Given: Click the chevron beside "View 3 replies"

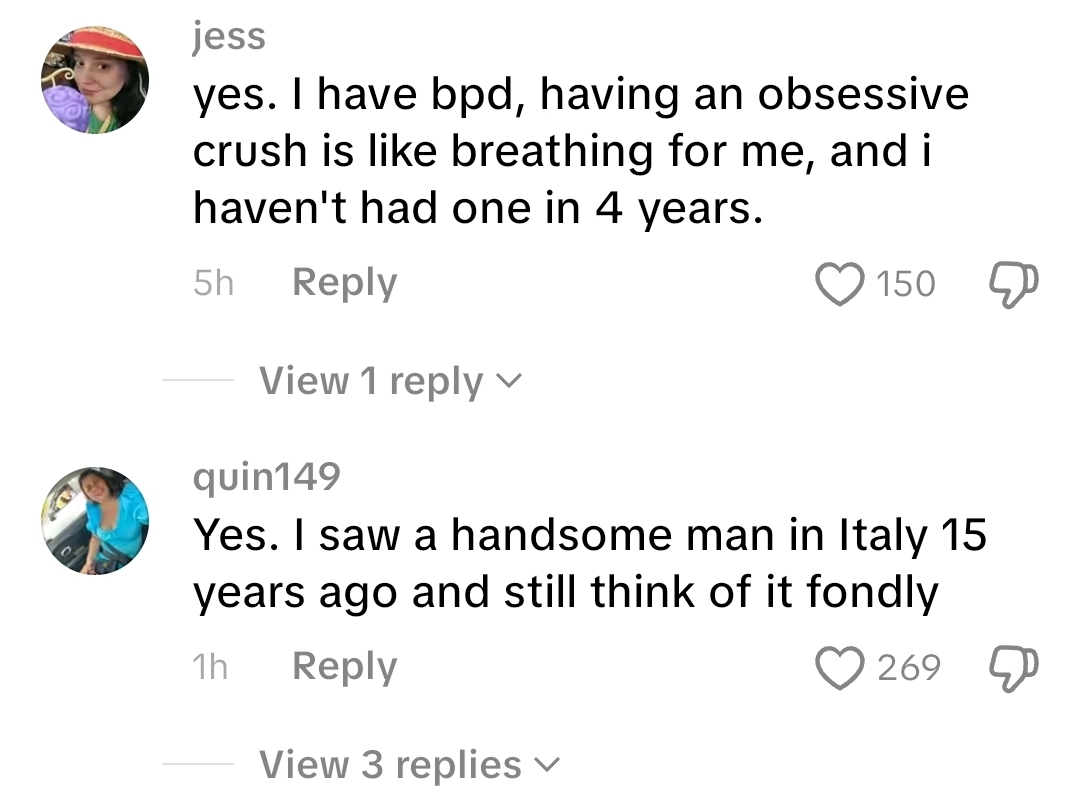Looking at the screenshot, I should [x=546, y=766].
